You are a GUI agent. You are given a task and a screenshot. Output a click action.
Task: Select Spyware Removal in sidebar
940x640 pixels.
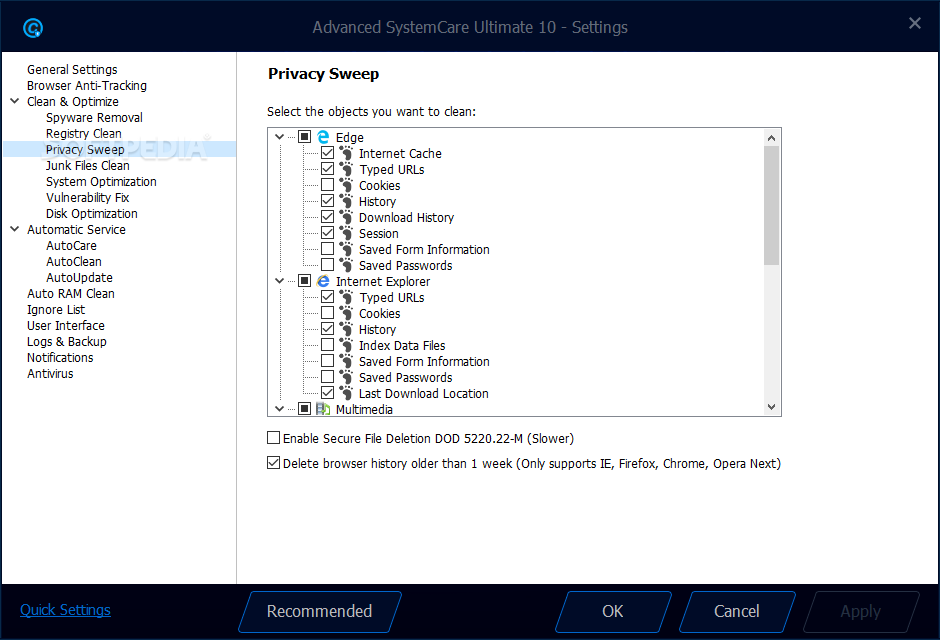click(94, 117)
